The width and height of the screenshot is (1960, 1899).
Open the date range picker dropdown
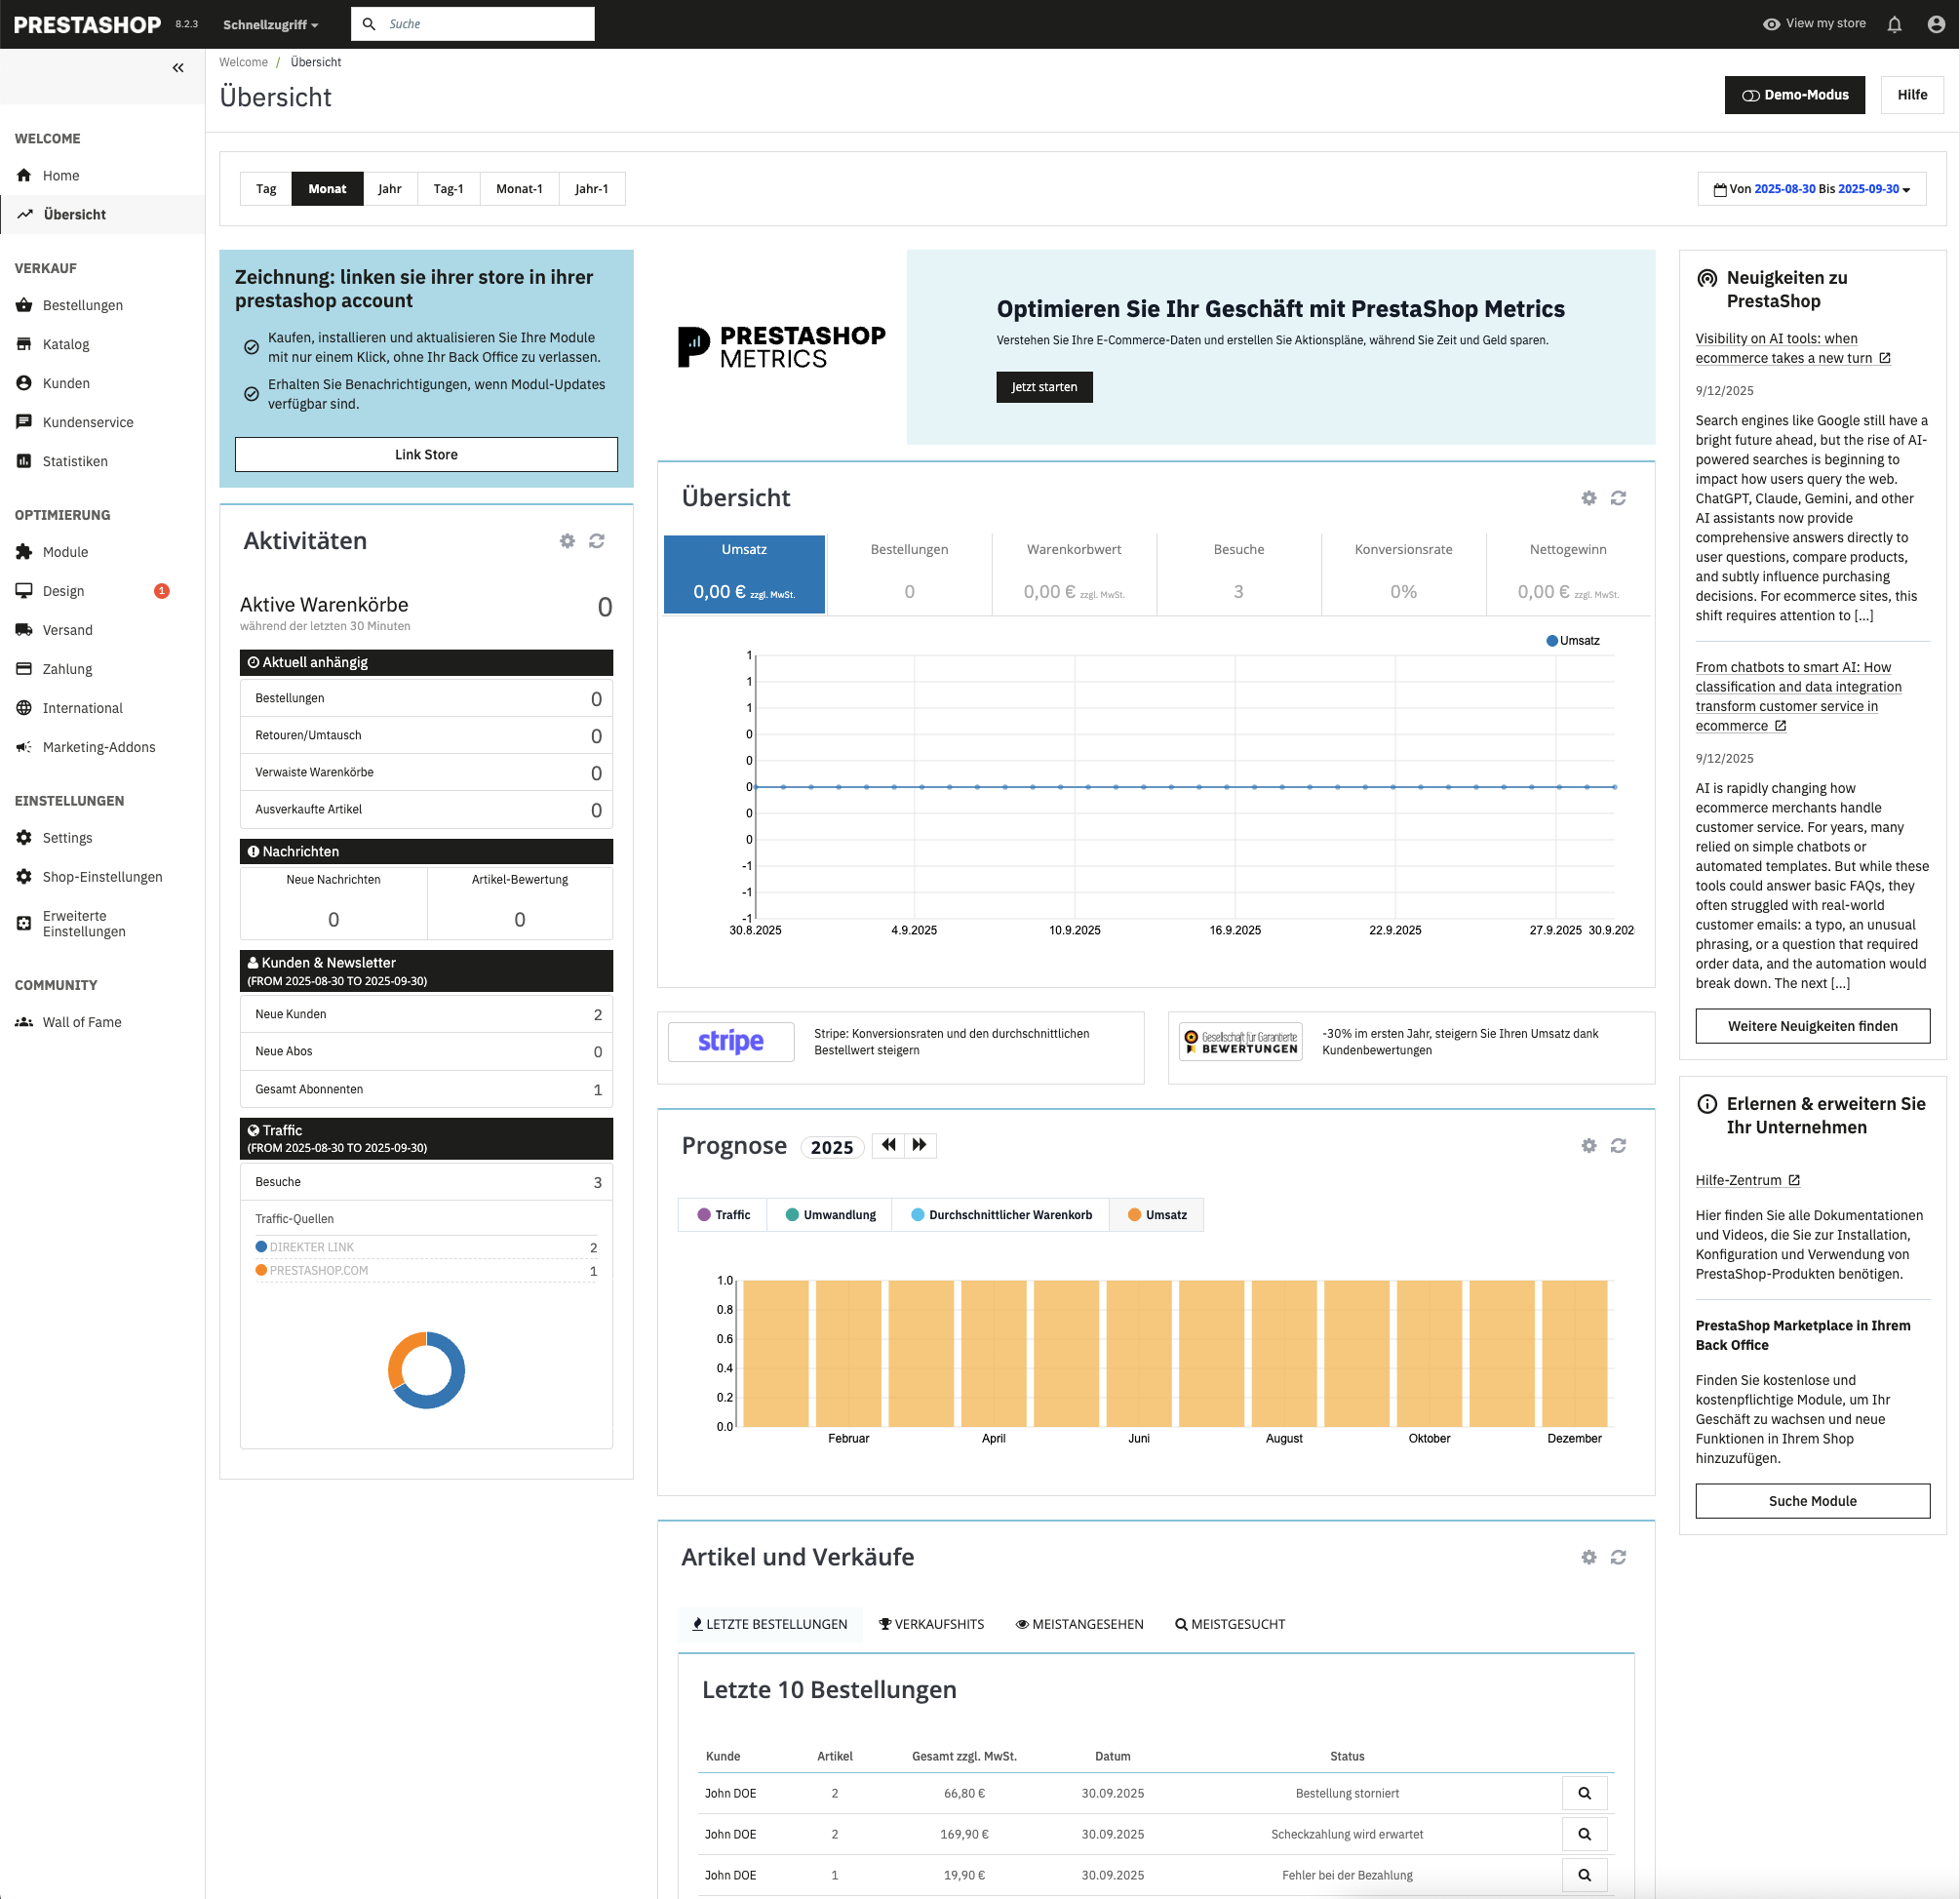click(x=1811, y=189)
